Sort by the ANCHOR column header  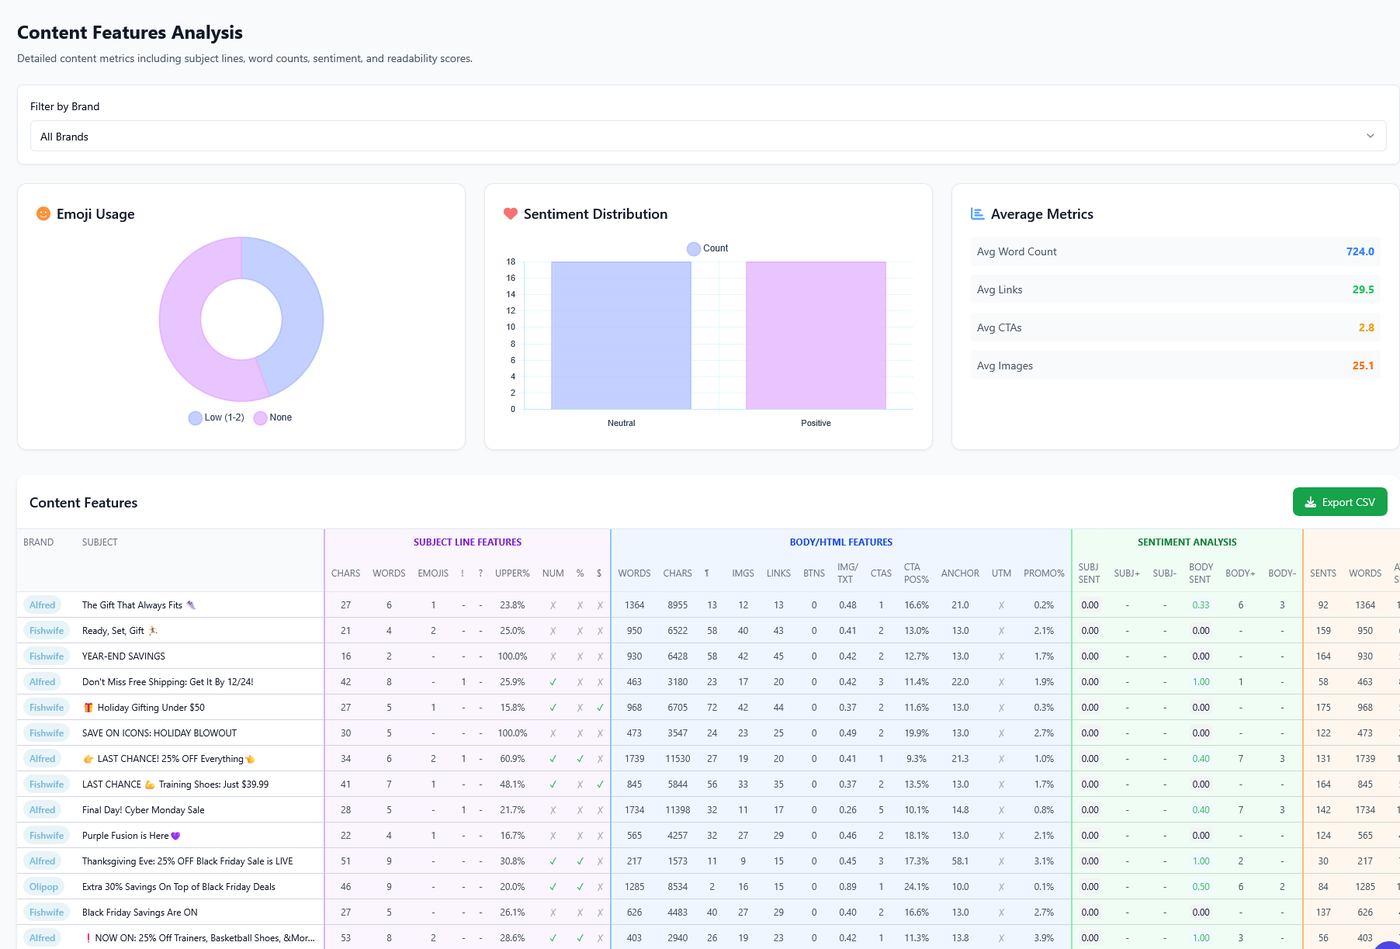pos(960,573)
